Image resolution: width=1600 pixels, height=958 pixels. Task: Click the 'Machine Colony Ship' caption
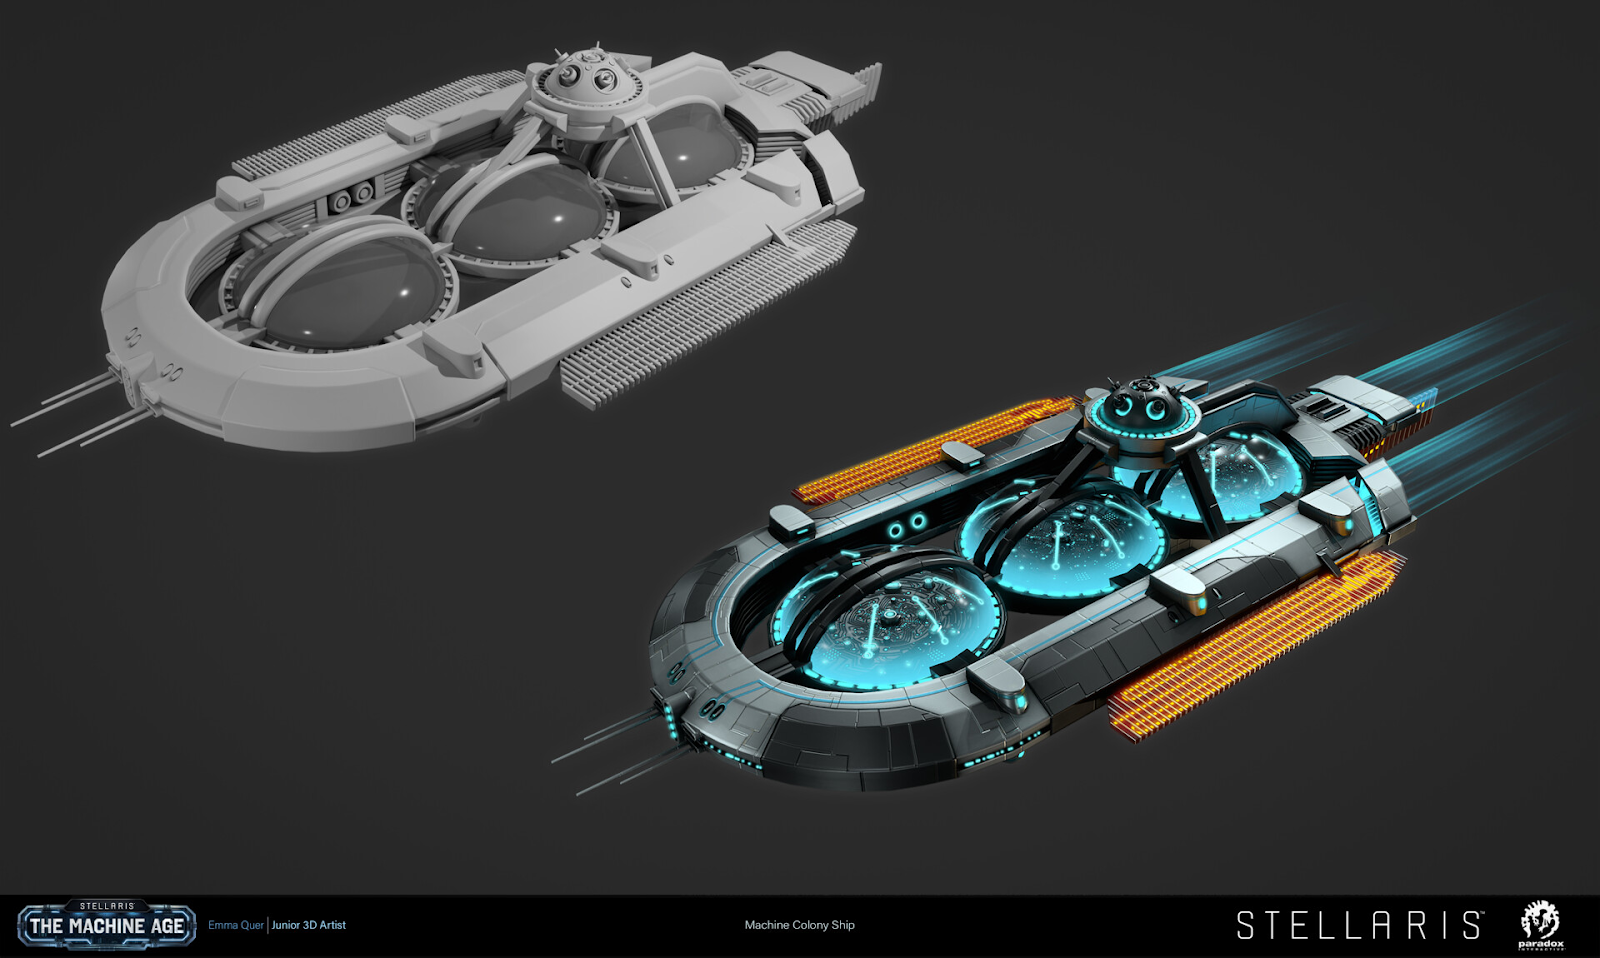(800, 925)
